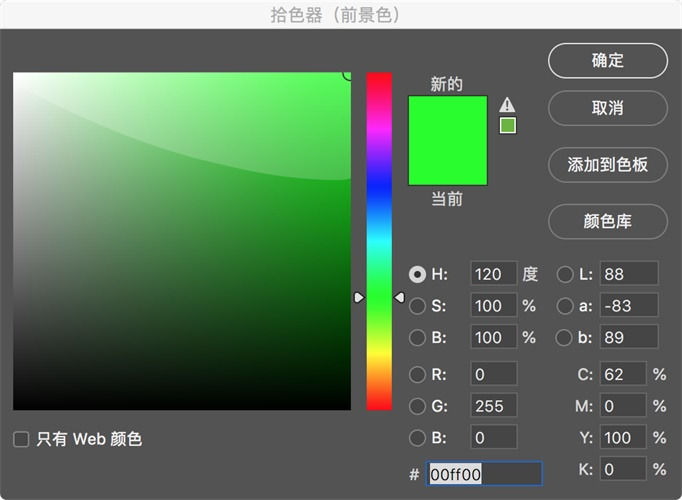This screenshot has width=682, height=500.
Task: Click inside the green saturation-brightness color field
Action: coord(180,240)
